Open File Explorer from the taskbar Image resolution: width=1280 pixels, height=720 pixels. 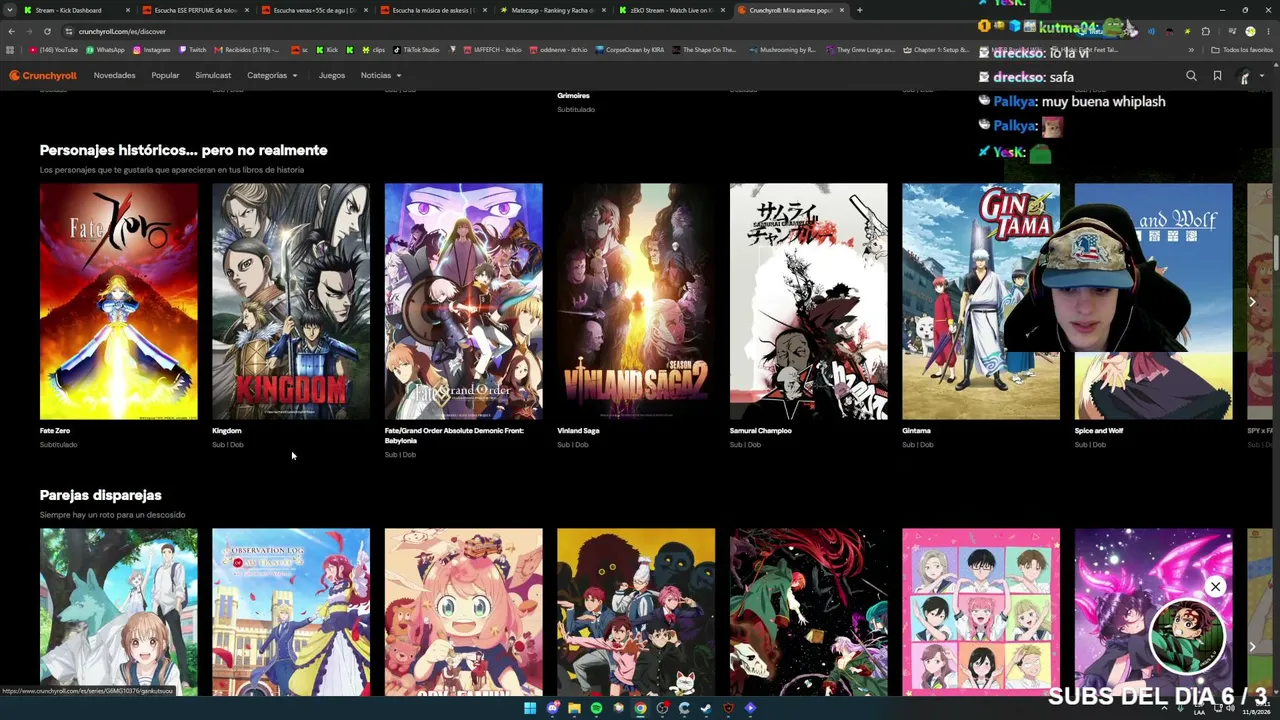[x=574, y=708]
